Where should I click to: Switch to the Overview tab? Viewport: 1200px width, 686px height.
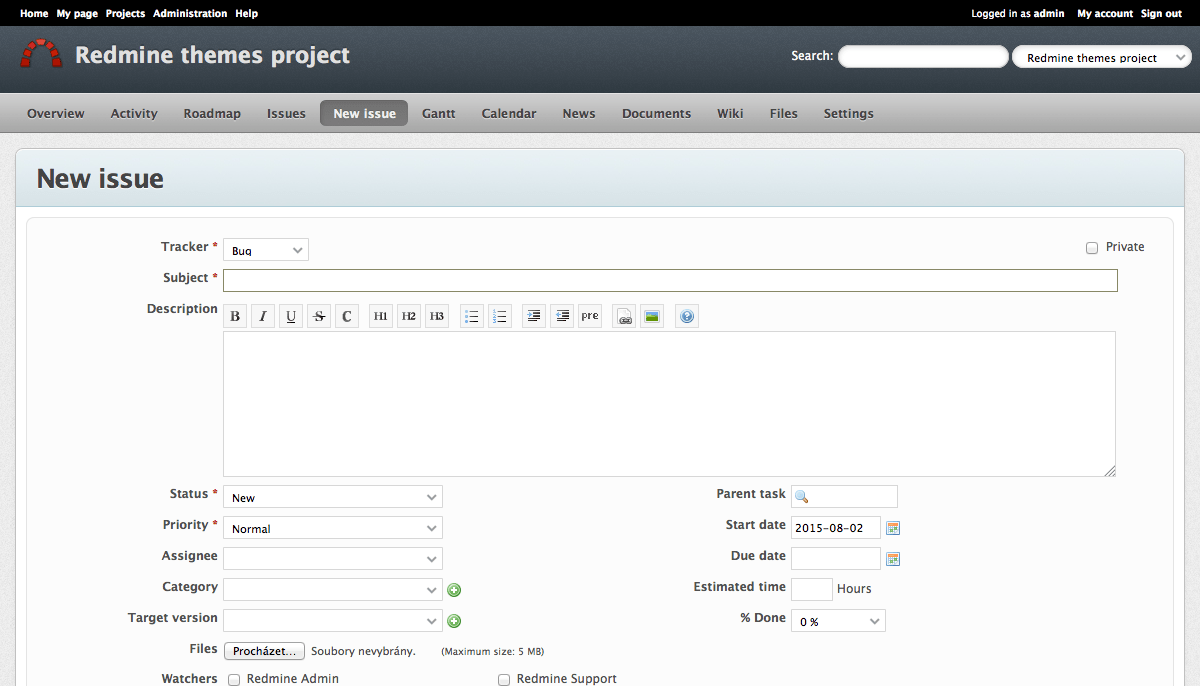56,113
